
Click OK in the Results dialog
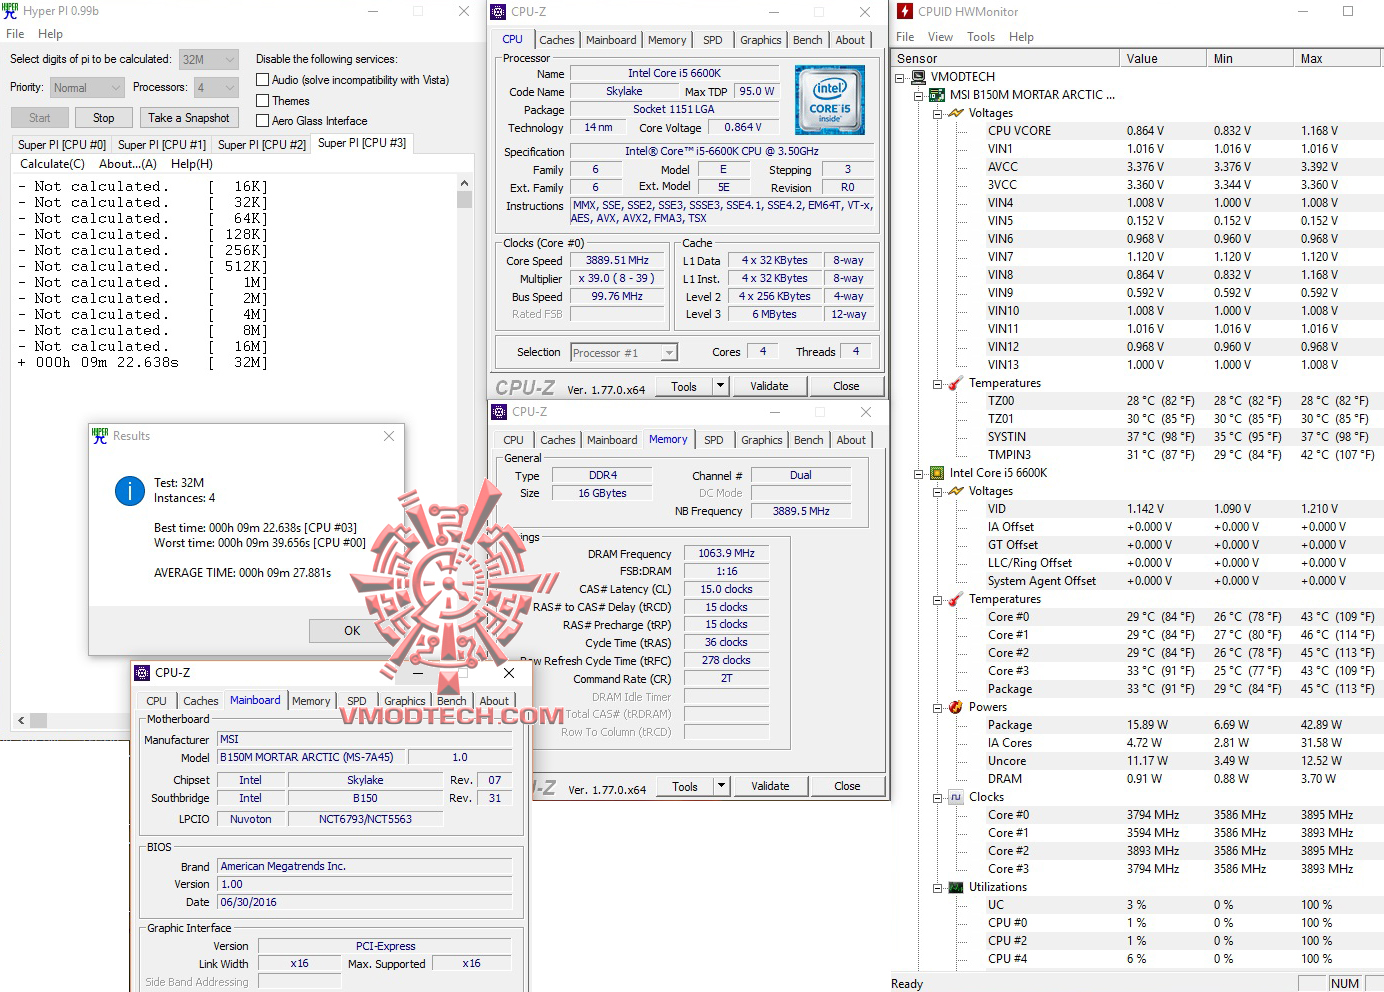(352, 631)
